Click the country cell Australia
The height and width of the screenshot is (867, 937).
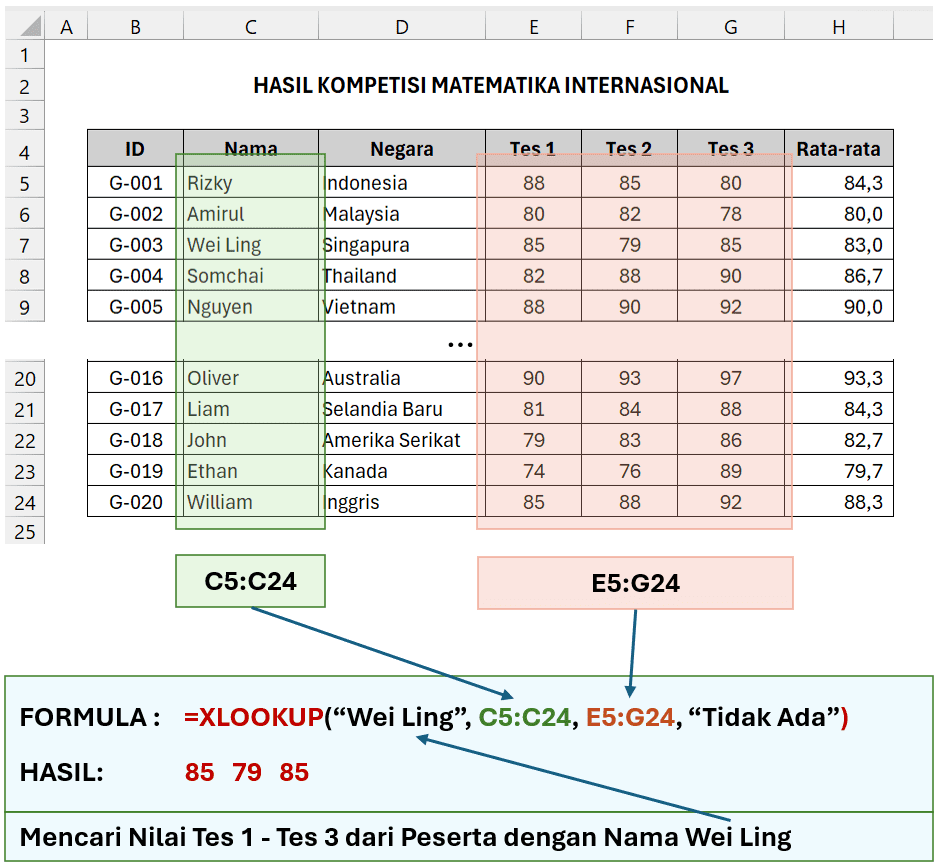click(x=402, y=378)
